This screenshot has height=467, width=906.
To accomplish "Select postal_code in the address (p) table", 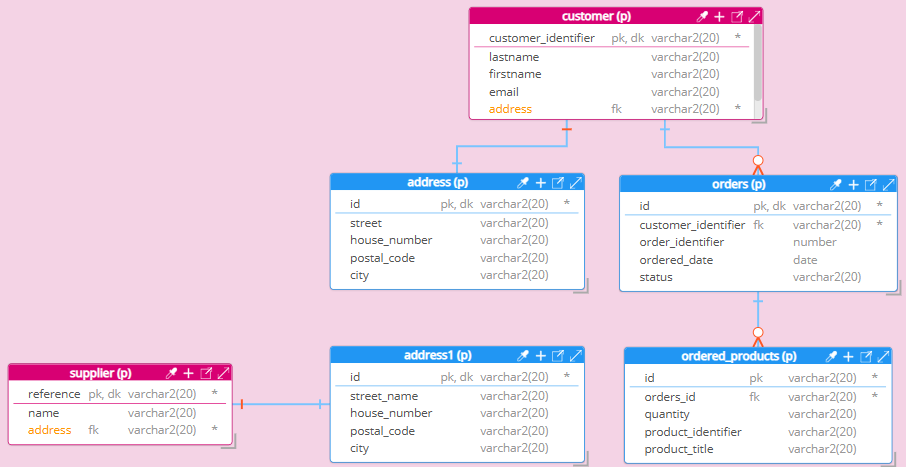I will 458,258.
